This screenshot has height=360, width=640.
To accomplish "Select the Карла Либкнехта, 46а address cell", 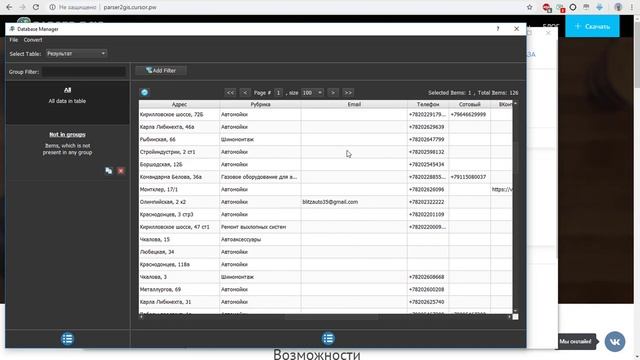I will tap(179, 127).
